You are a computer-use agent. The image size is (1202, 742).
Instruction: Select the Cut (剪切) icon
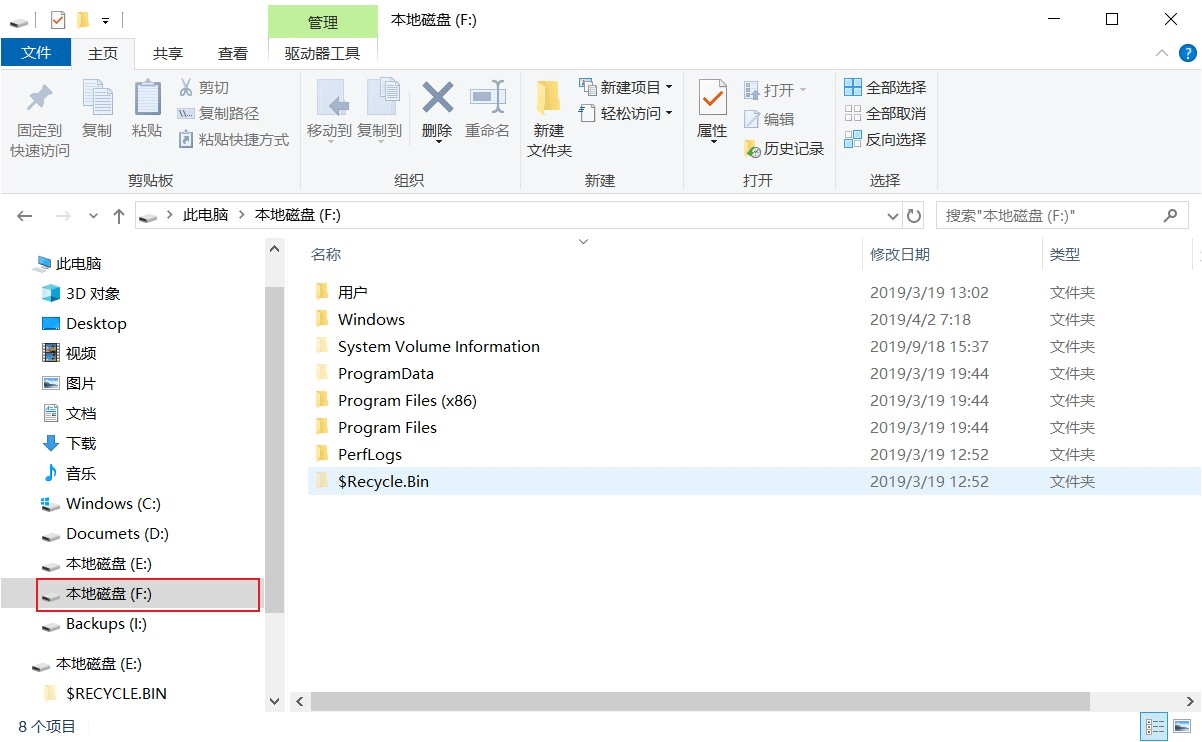point(204,88)
